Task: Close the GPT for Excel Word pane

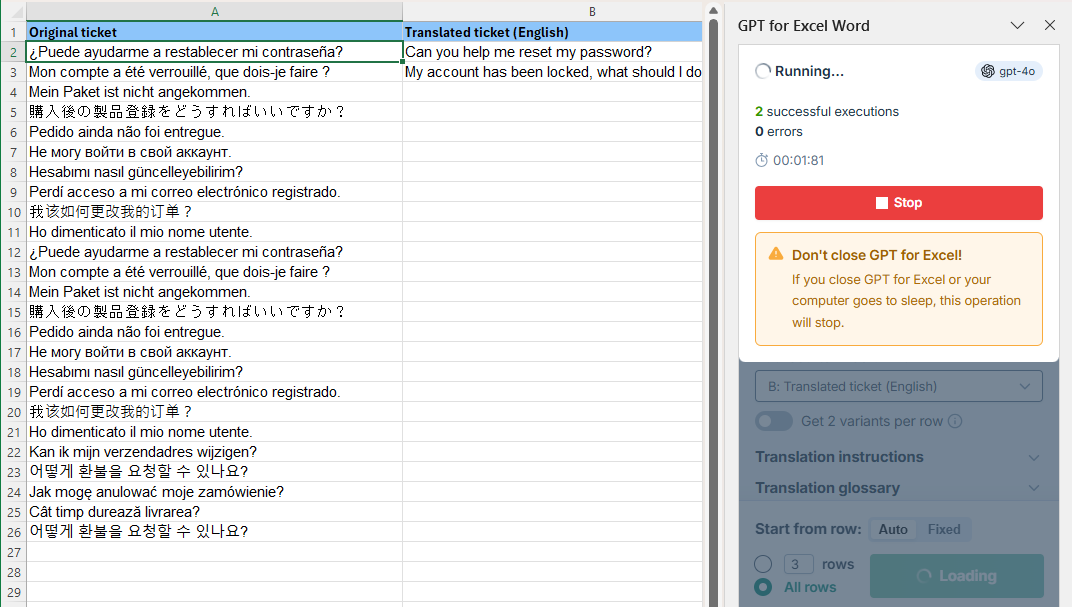Action: click(1050, 25)
